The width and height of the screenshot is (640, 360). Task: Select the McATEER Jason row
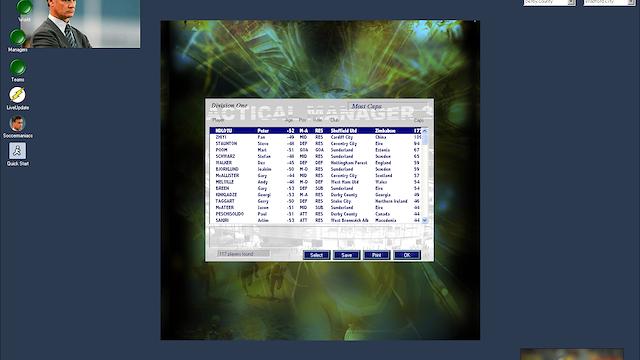click(316, 207)
